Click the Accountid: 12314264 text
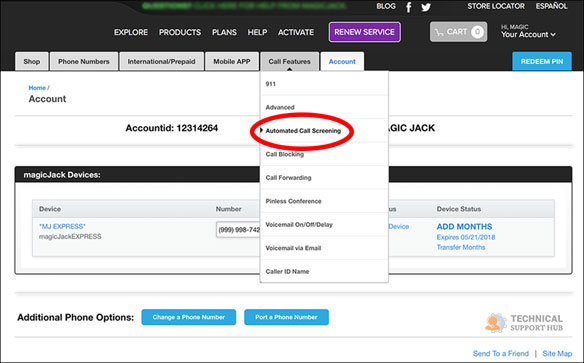The height and width of the screenshot is (363, 584). (171, 128)
